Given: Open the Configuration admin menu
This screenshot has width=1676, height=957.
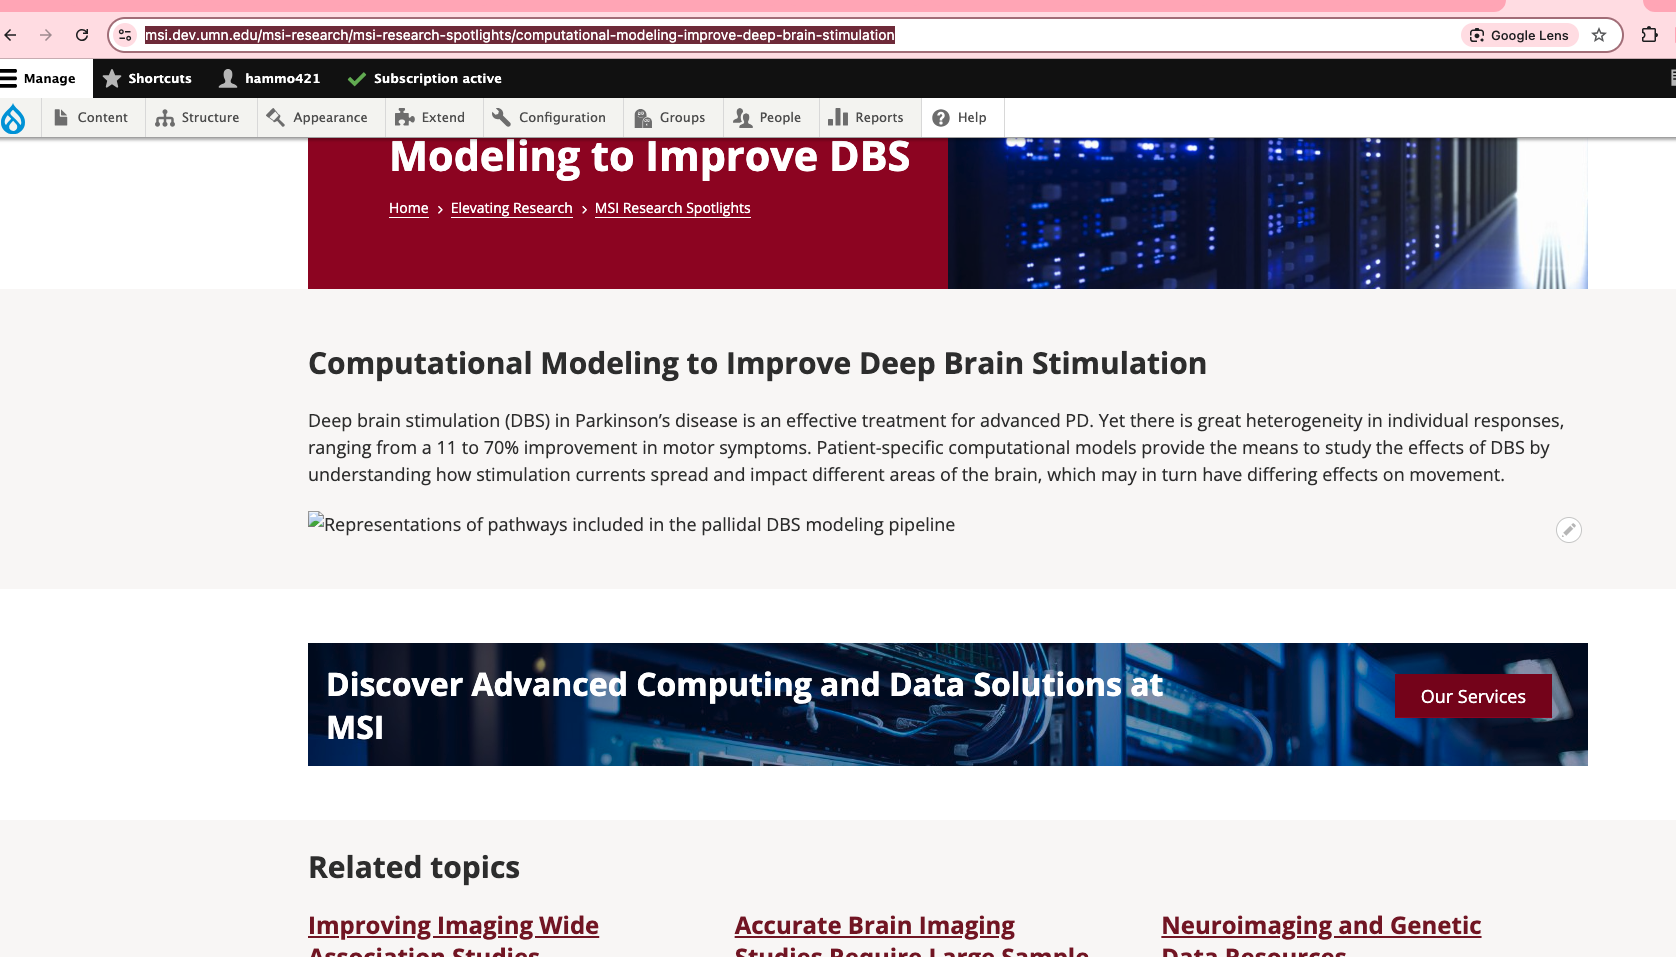Looking at the screenshot, I should [550, 117].
